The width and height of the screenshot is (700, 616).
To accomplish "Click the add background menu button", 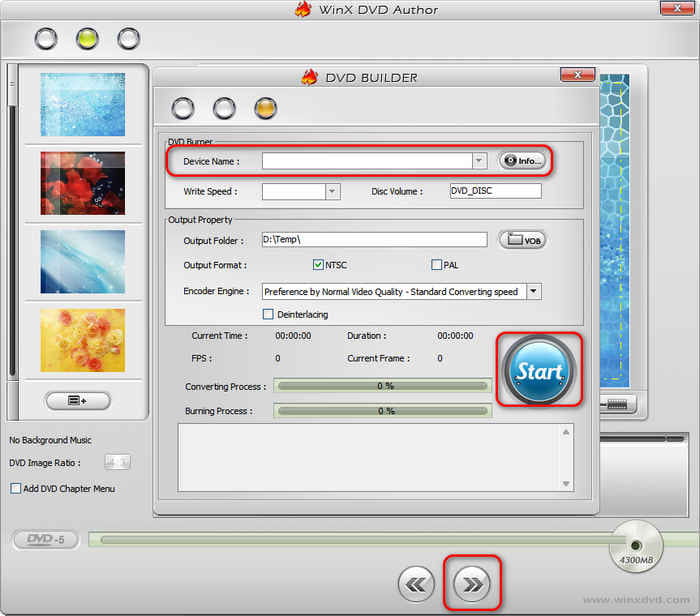I will (78, 400).
